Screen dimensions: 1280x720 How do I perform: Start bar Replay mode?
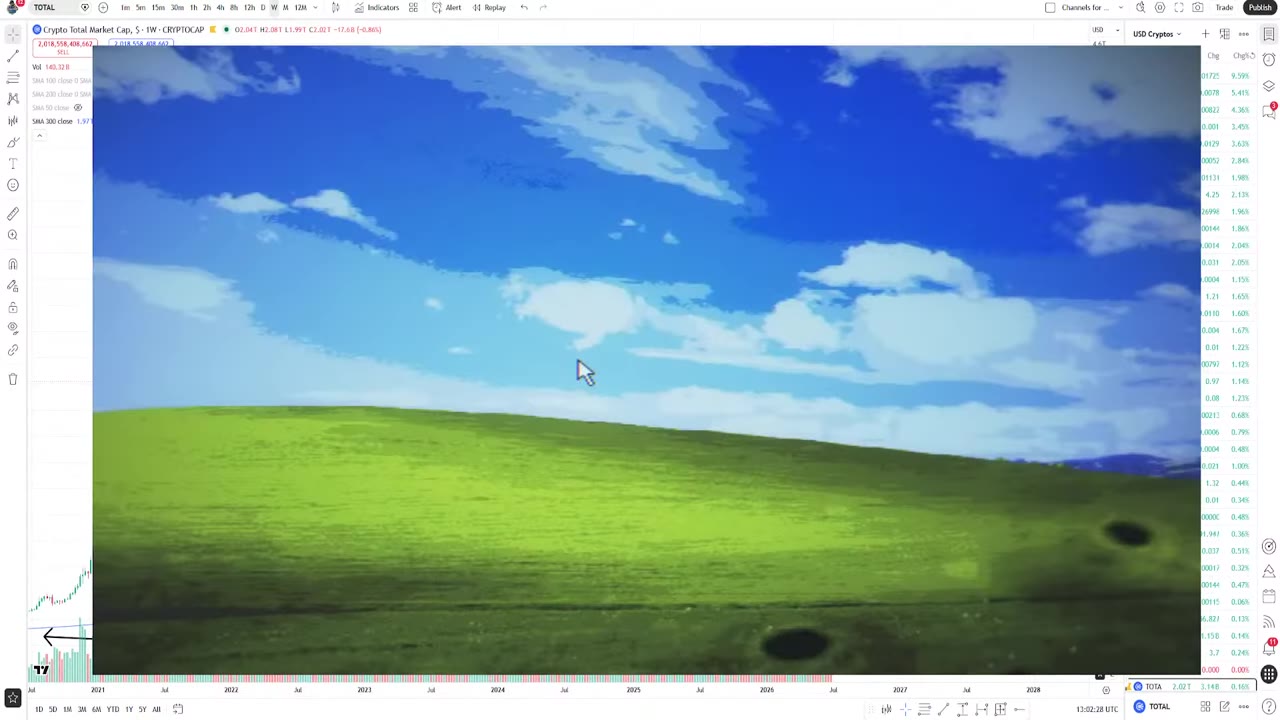pos(489,8)
